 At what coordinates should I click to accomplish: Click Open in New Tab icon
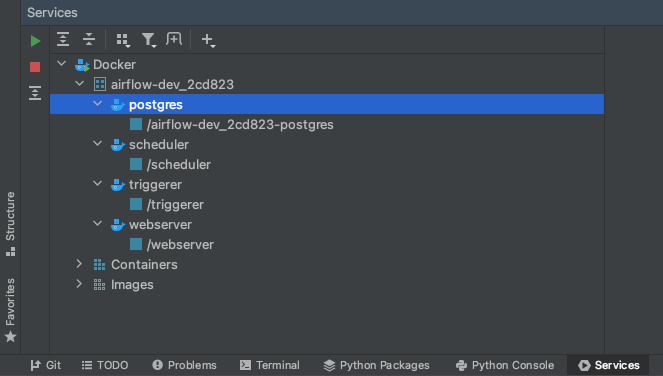(174, 39)
